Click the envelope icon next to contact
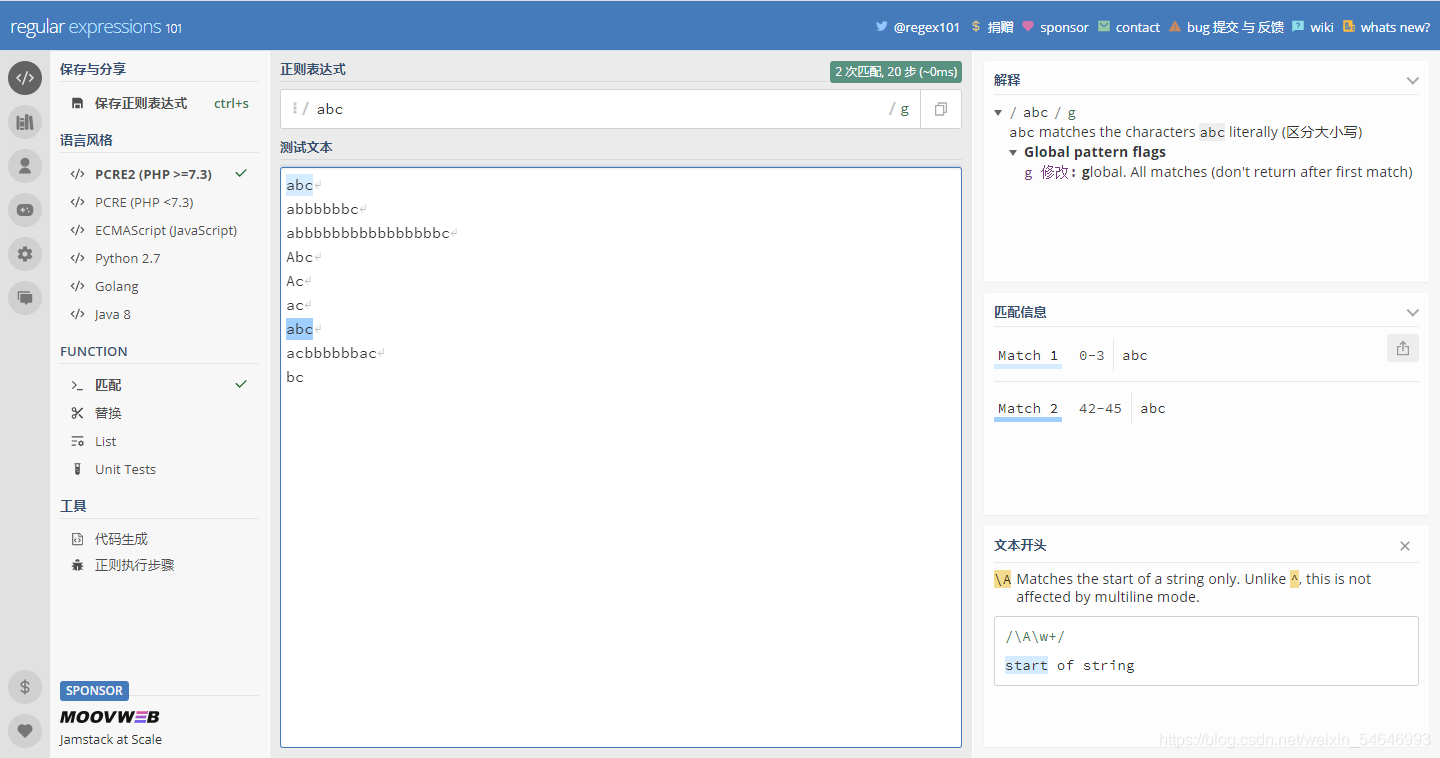The width and height of the screenshot is (1440, 758). (1104, 27)
